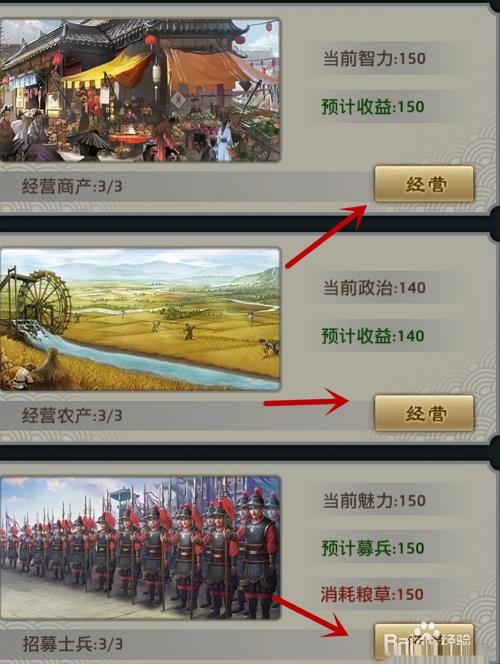The height and width of the screenshot is (664, 500).
Task: Select the 消耗粮草:150 red label
Action: (x=372, y=594)
